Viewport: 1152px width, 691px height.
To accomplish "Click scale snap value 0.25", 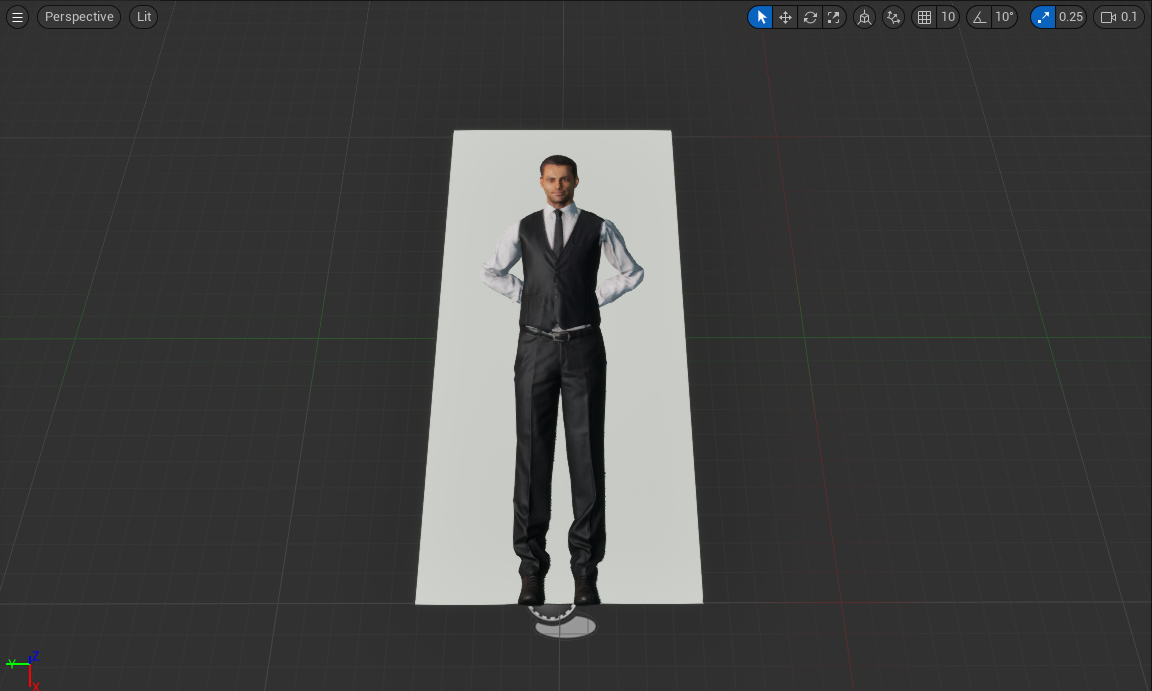I will (x=1070, y=17).
